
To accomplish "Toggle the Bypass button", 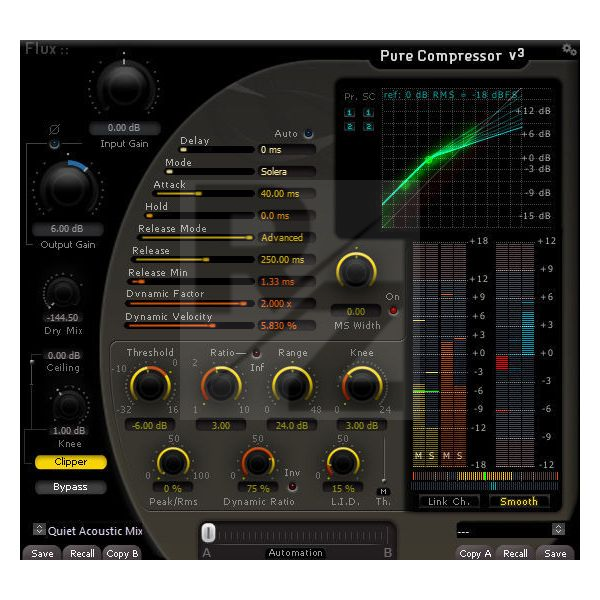I will (x=70, y=487).
